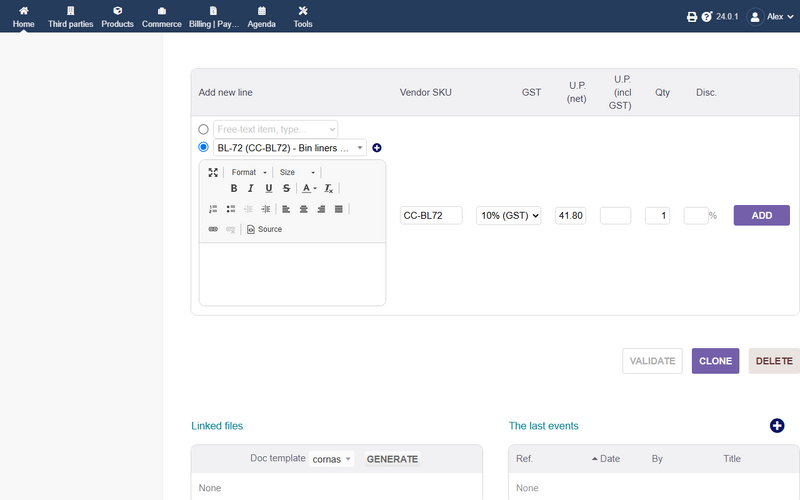Open text color picker

[309, 188]
